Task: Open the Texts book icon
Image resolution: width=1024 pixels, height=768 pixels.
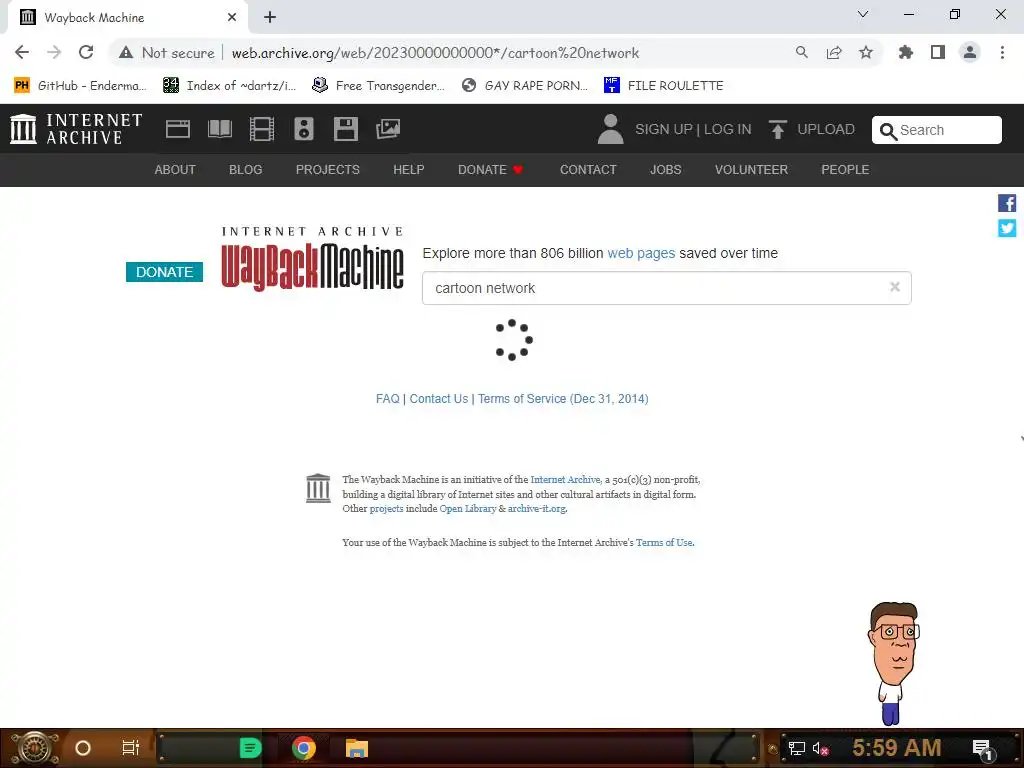Action: [x=219, y=129]
